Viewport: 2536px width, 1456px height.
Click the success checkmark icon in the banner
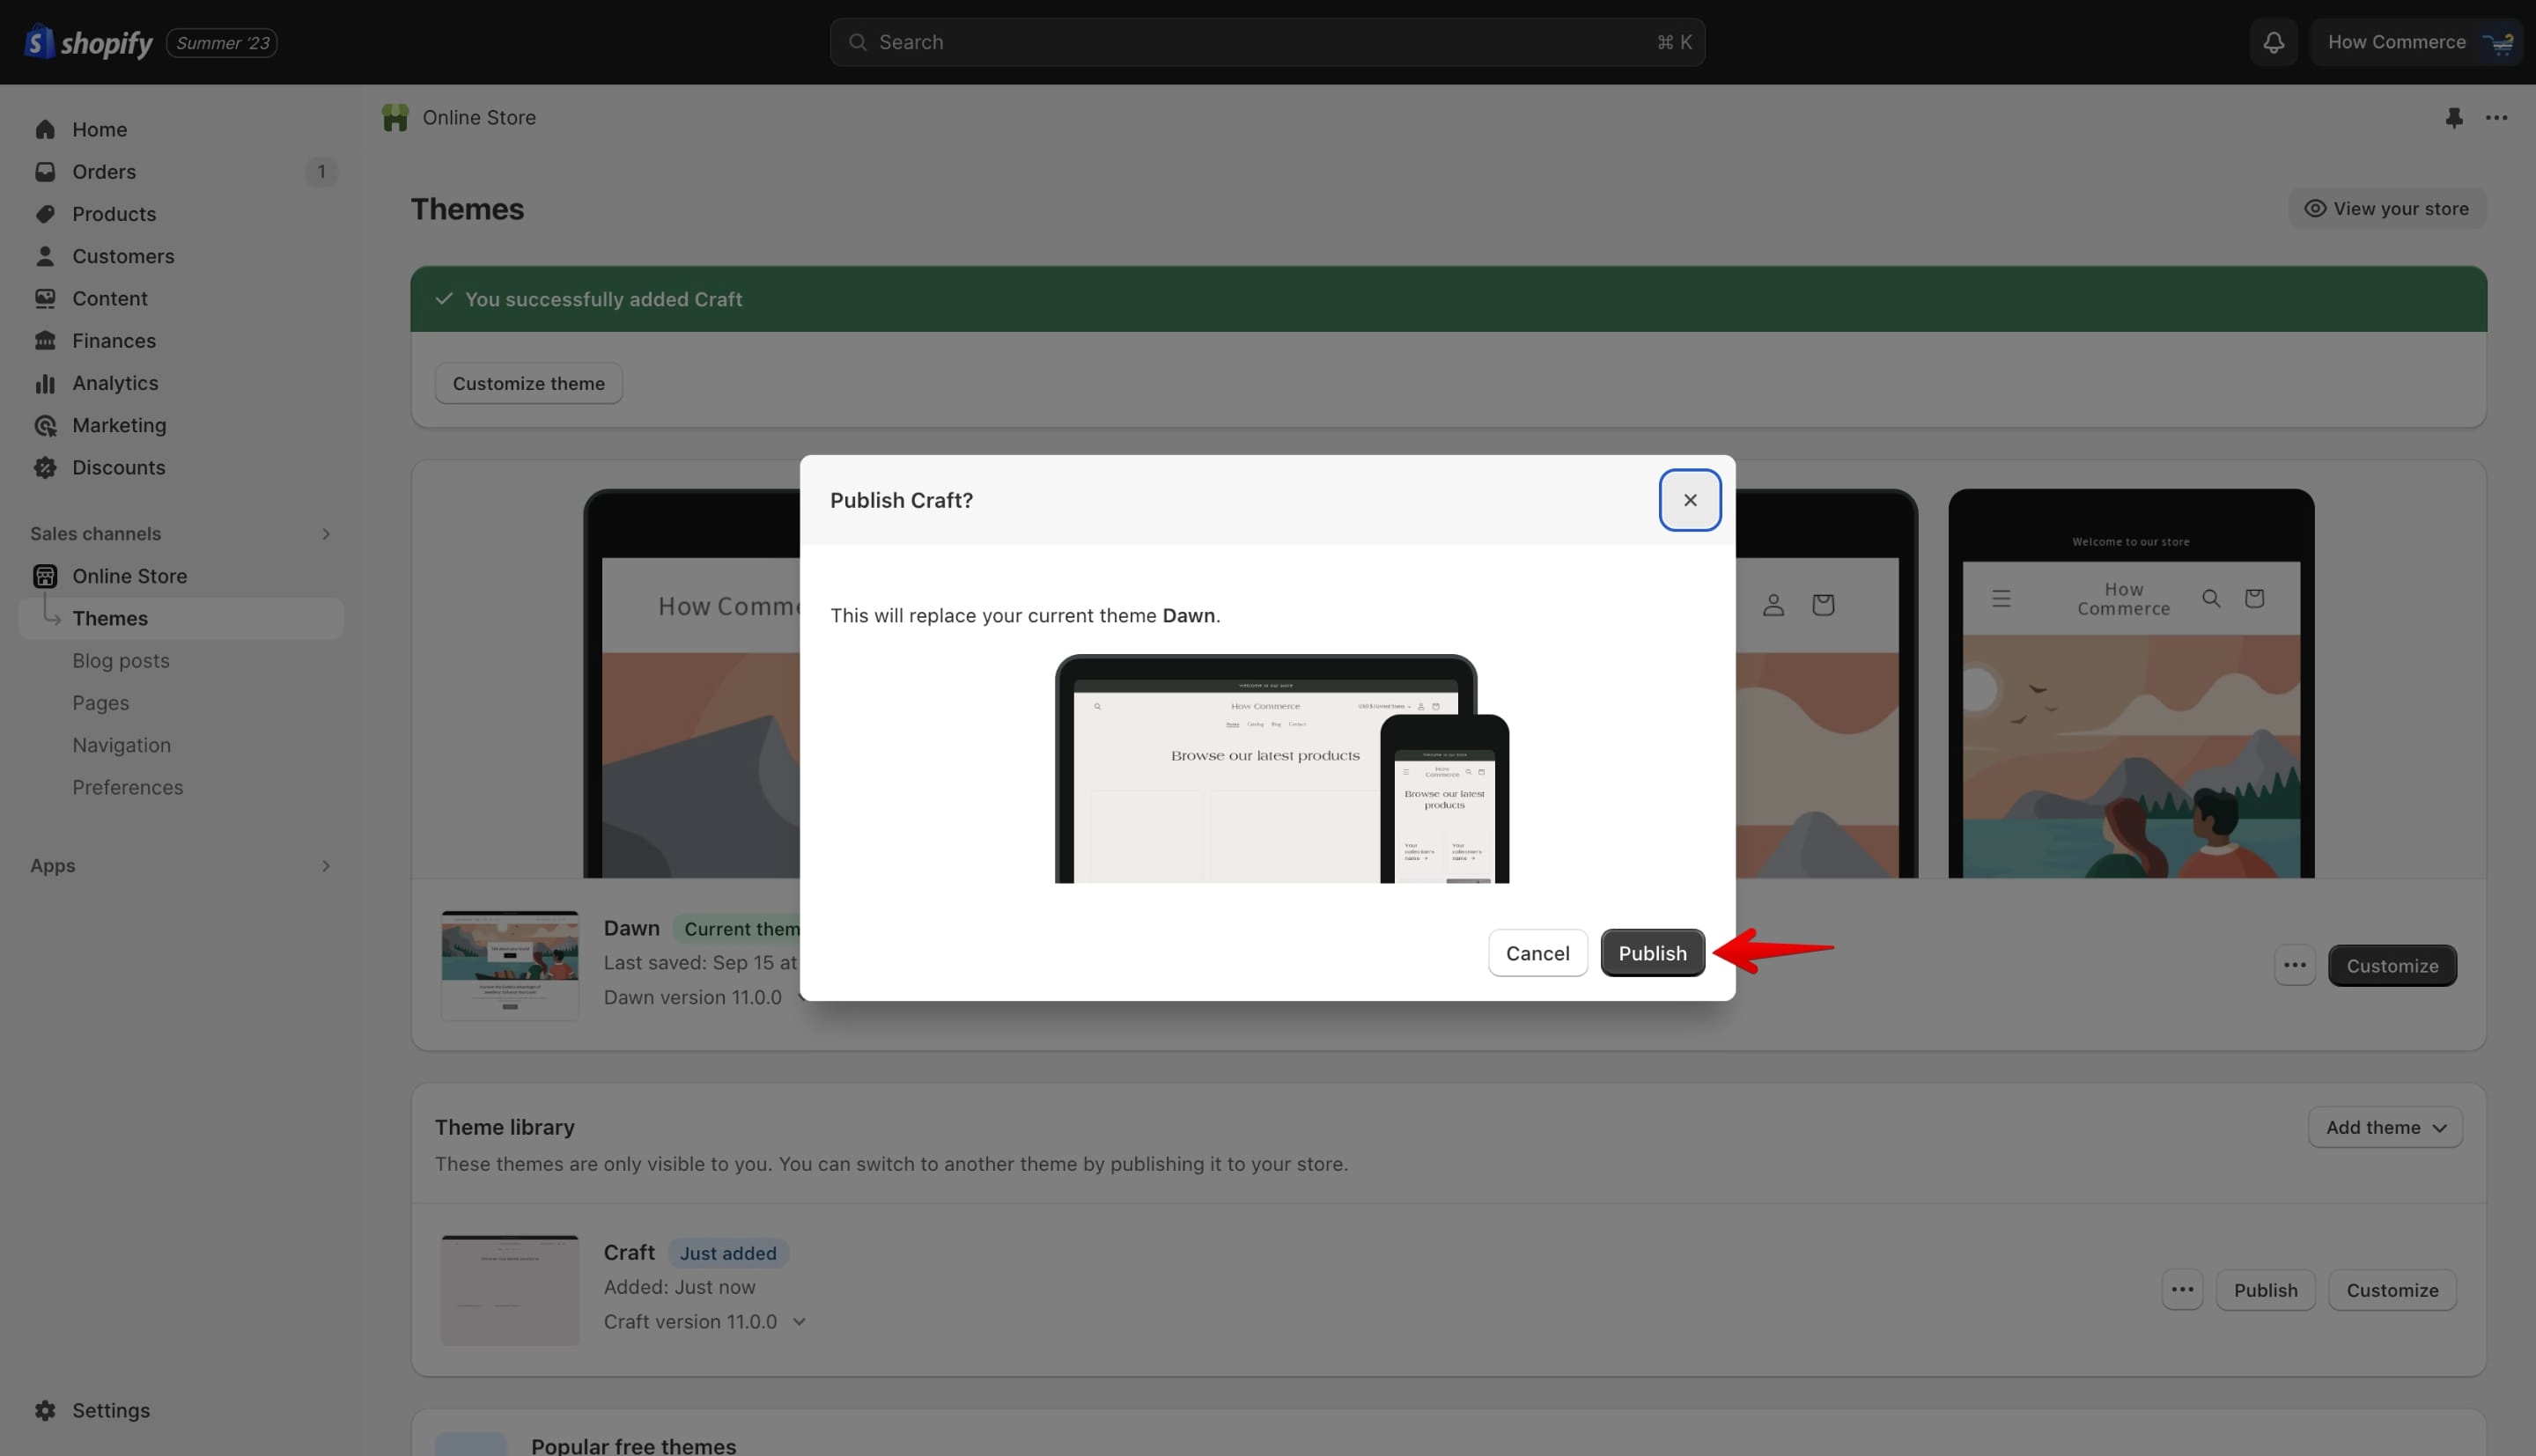point(444,299)
